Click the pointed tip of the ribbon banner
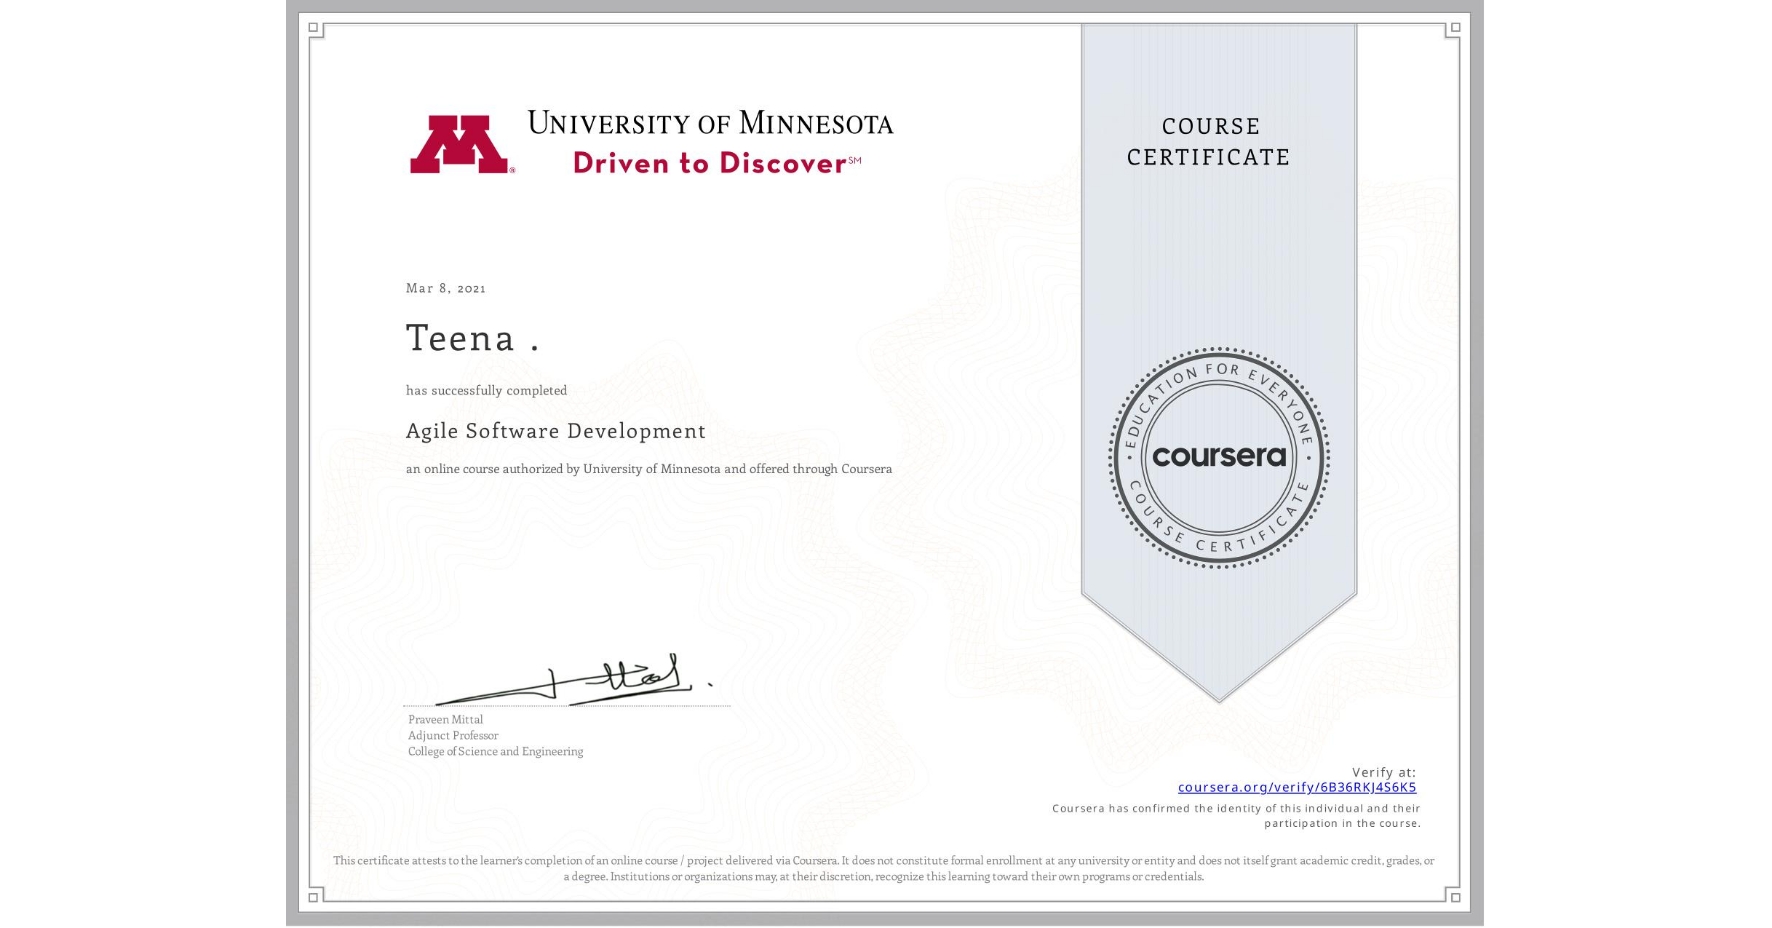 tap(1218, 695)
